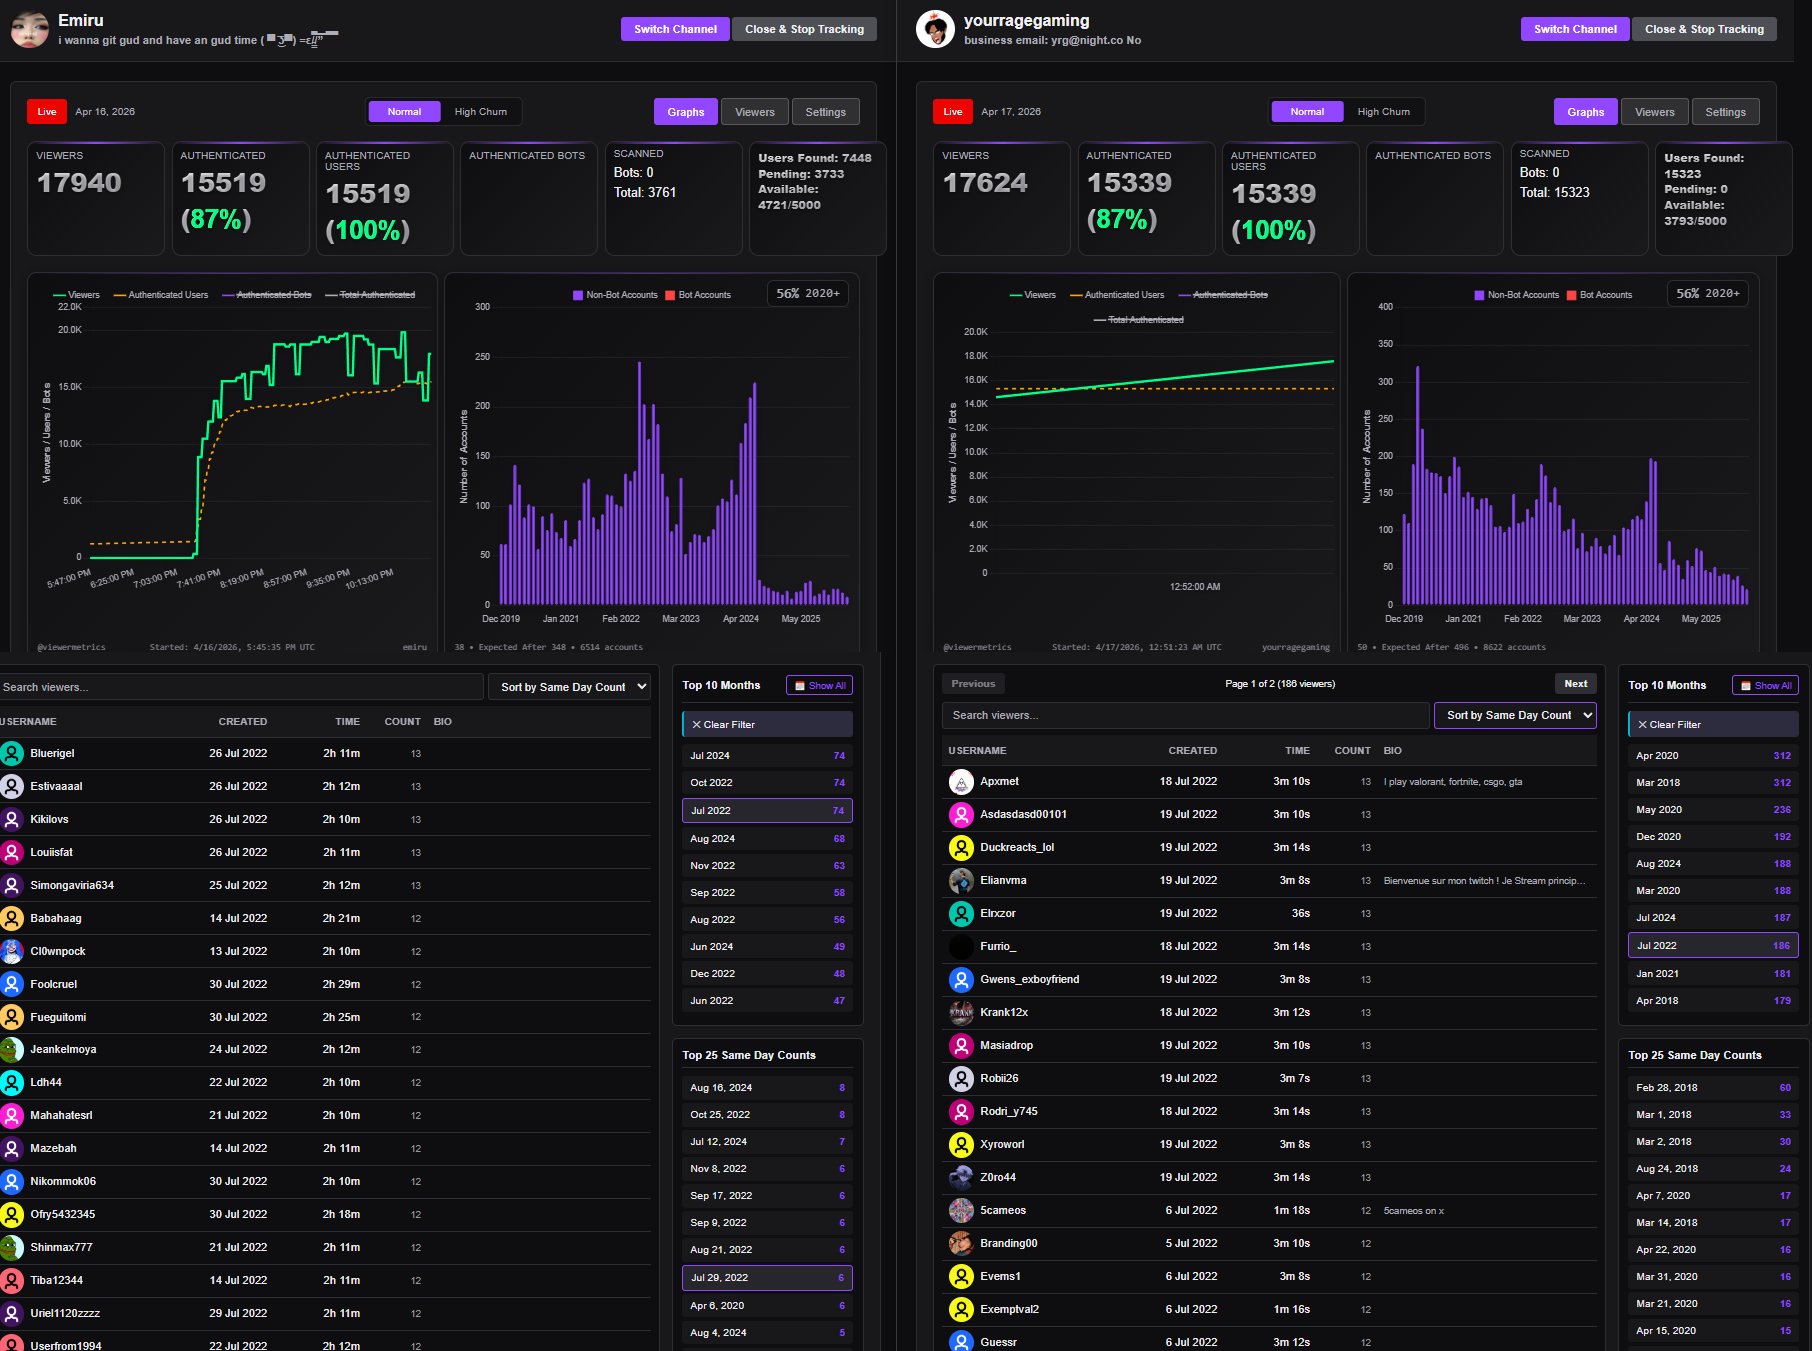The height and width of the screenshot is (1351, 1812).
Task: Click Emiru's channel avatar
Action: (x=30, y=29)
